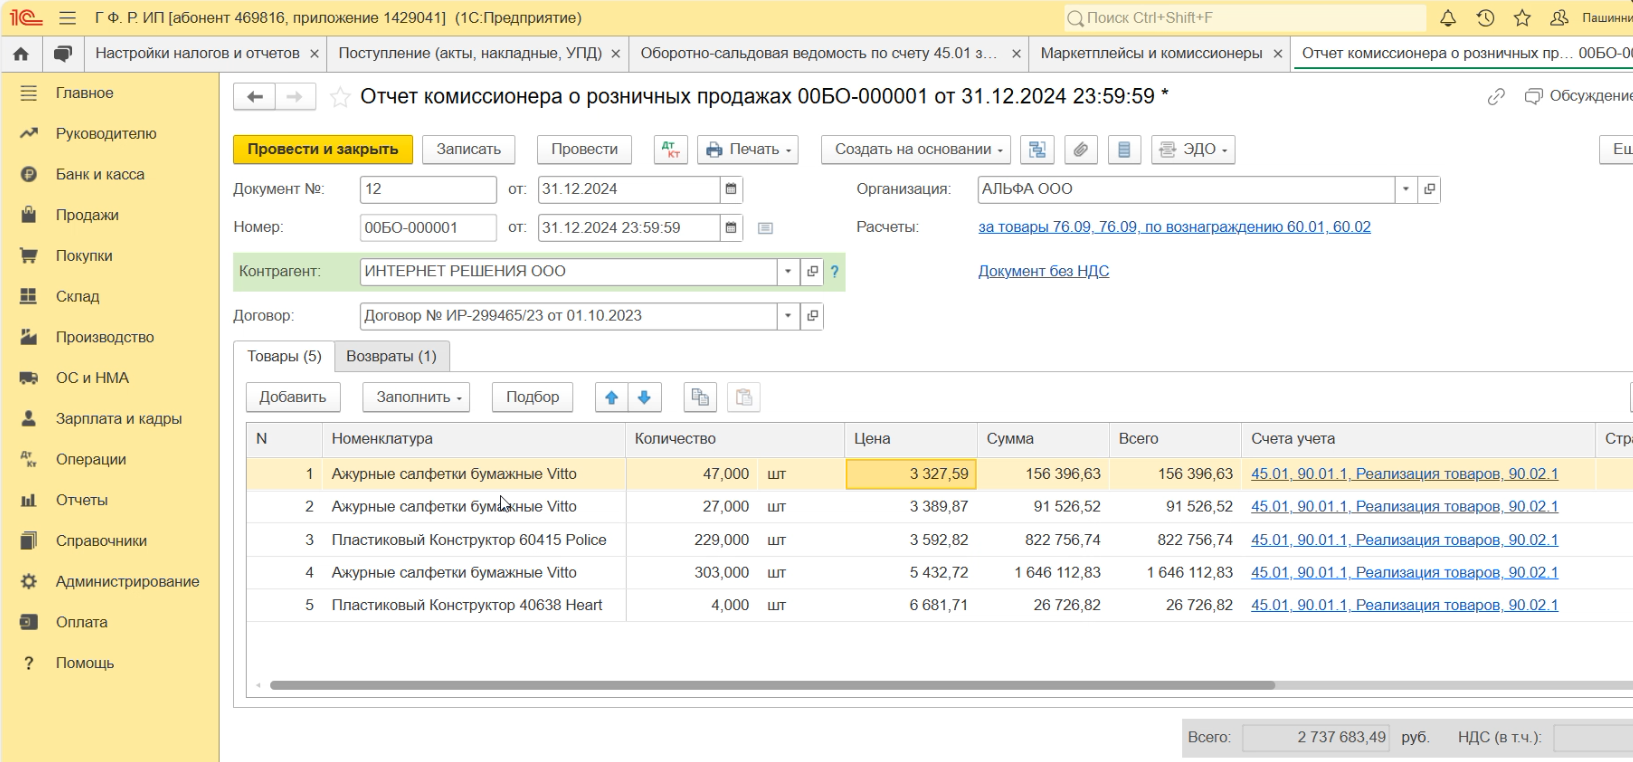
Task: Open Создать на основании dropdown
Action: pos(916,149)
